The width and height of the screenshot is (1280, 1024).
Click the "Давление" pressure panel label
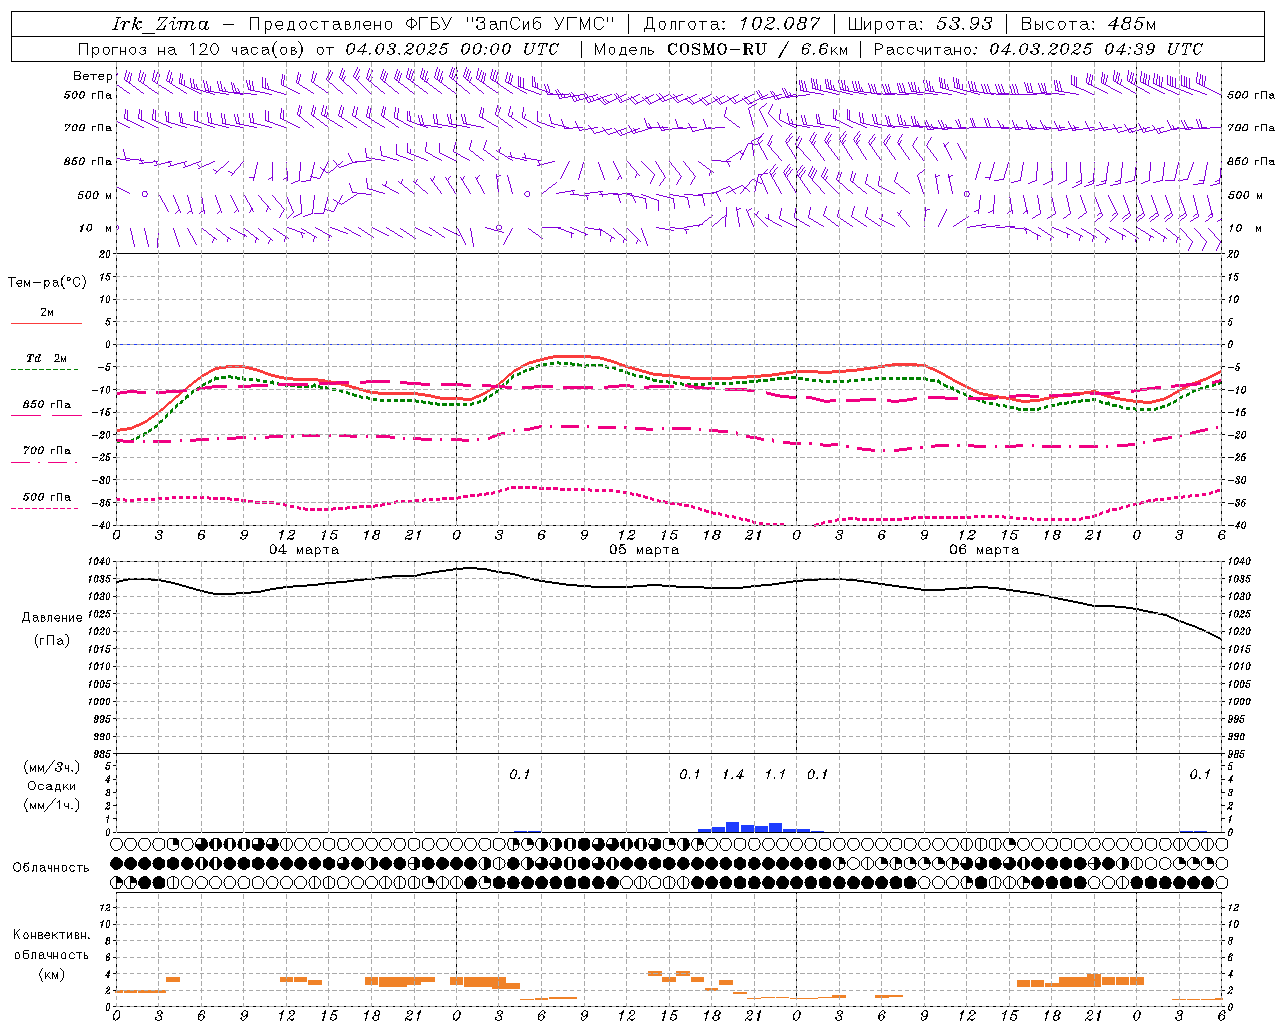click(52, 618)
